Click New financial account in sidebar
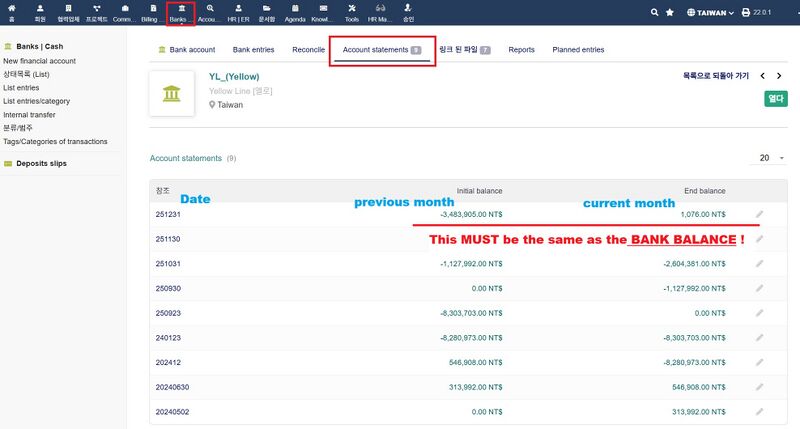Screen dimensions: 800x429 click(x=39, y=61)
